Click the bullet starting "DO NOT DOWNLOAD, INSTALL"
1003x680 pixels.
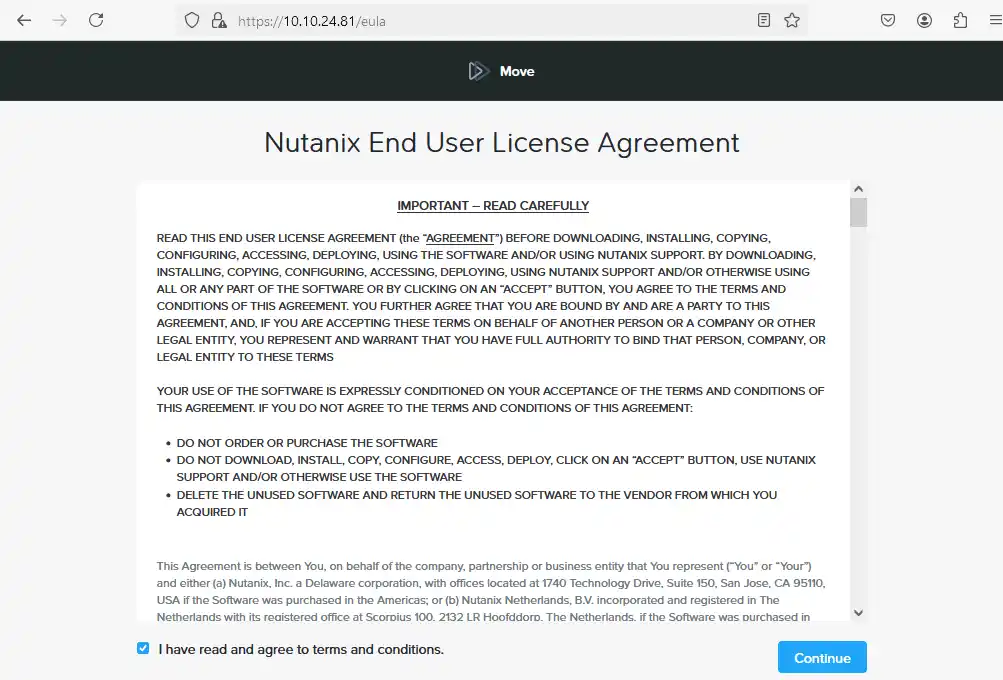pos(496,468)
